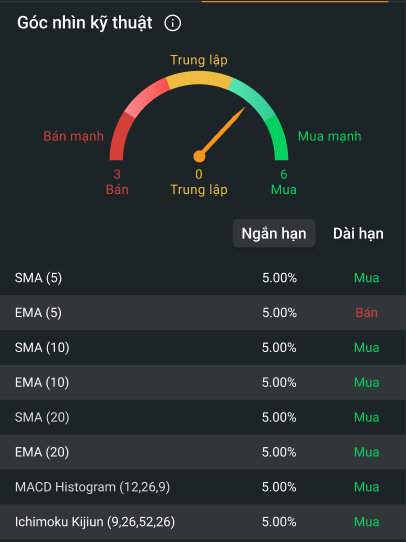Select the EMA (10) row
Screen dimensions: 406x542
pos(203,382)
